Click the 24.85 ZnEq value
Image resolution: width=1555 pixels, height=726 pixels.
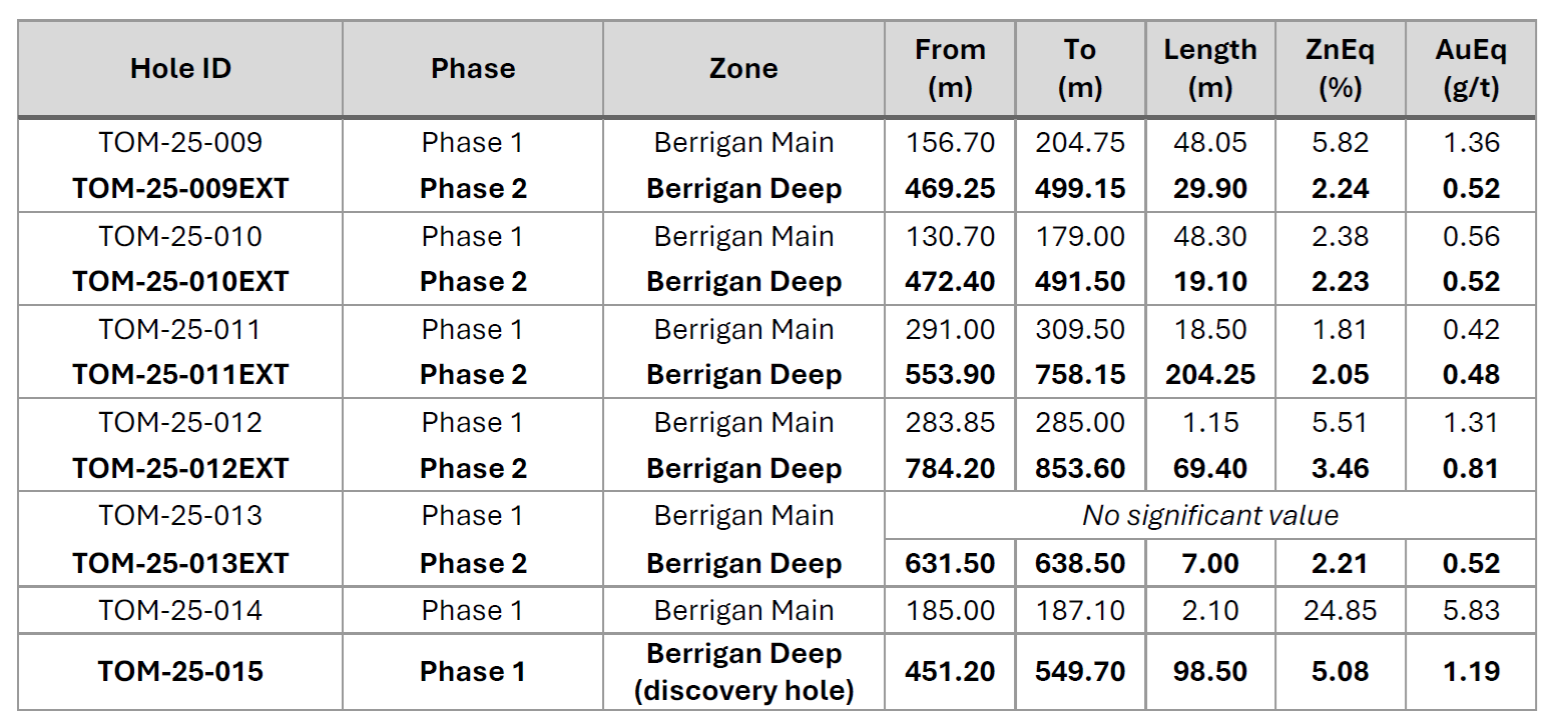click(x=1340, y=610)
